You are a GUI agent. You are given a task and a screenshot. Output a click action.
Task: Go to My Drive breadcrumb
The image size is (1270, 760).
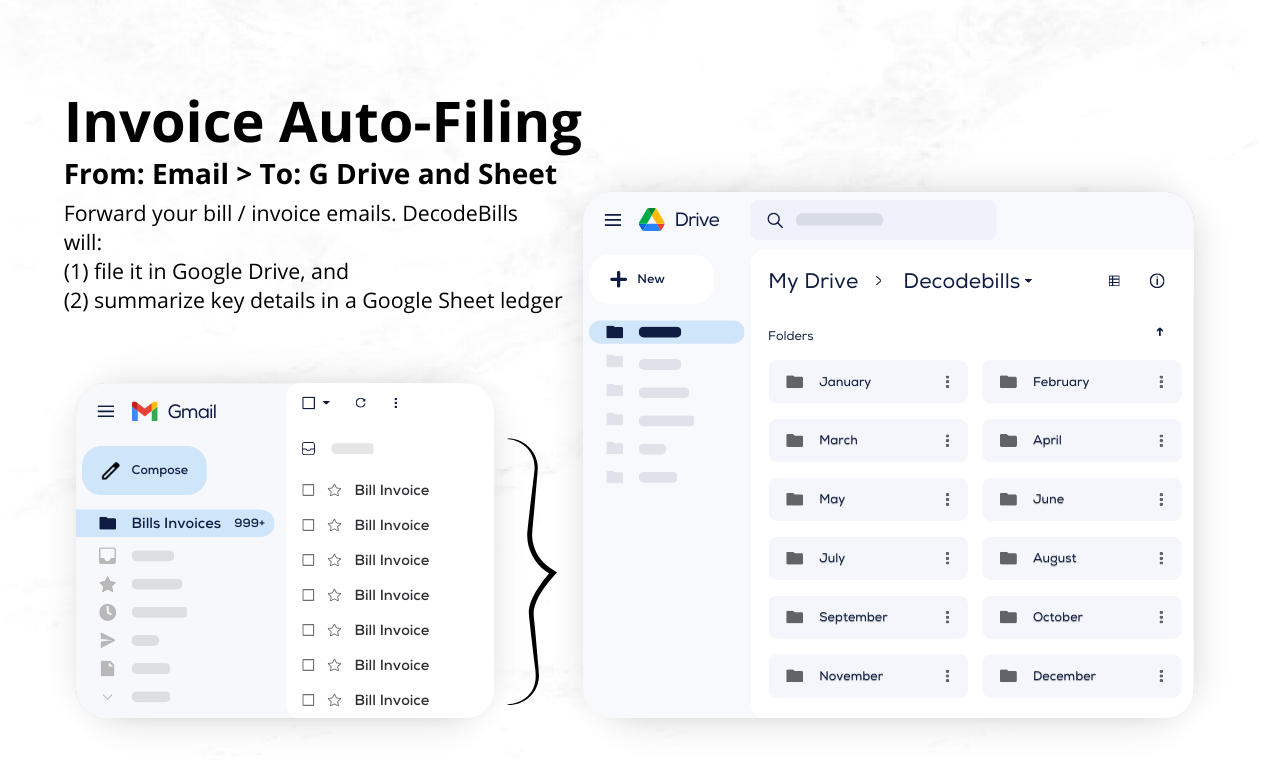tap(813, 281)
